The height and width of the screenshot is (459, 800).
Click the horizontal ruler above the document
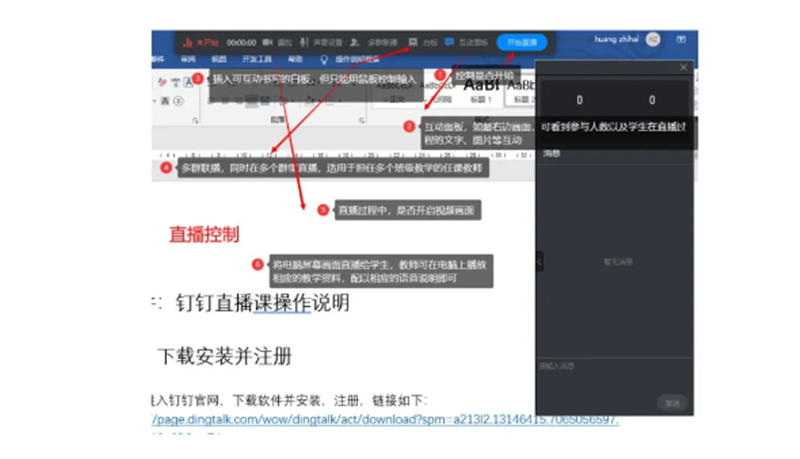coord(343,155)
